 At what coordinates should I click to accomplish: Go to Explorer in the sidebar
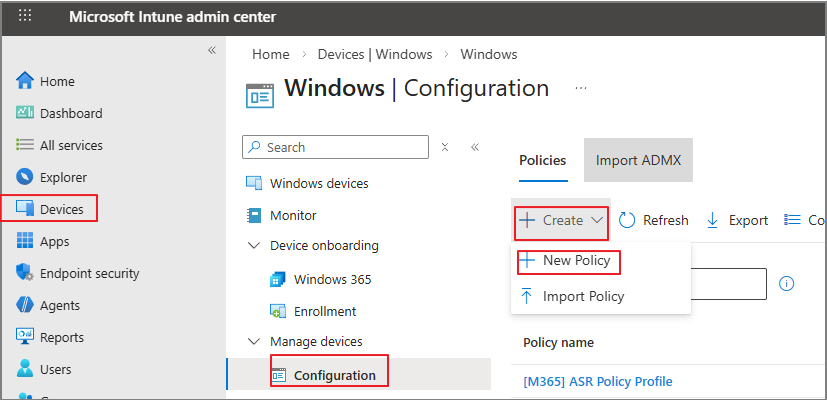(x=63, y=177)
